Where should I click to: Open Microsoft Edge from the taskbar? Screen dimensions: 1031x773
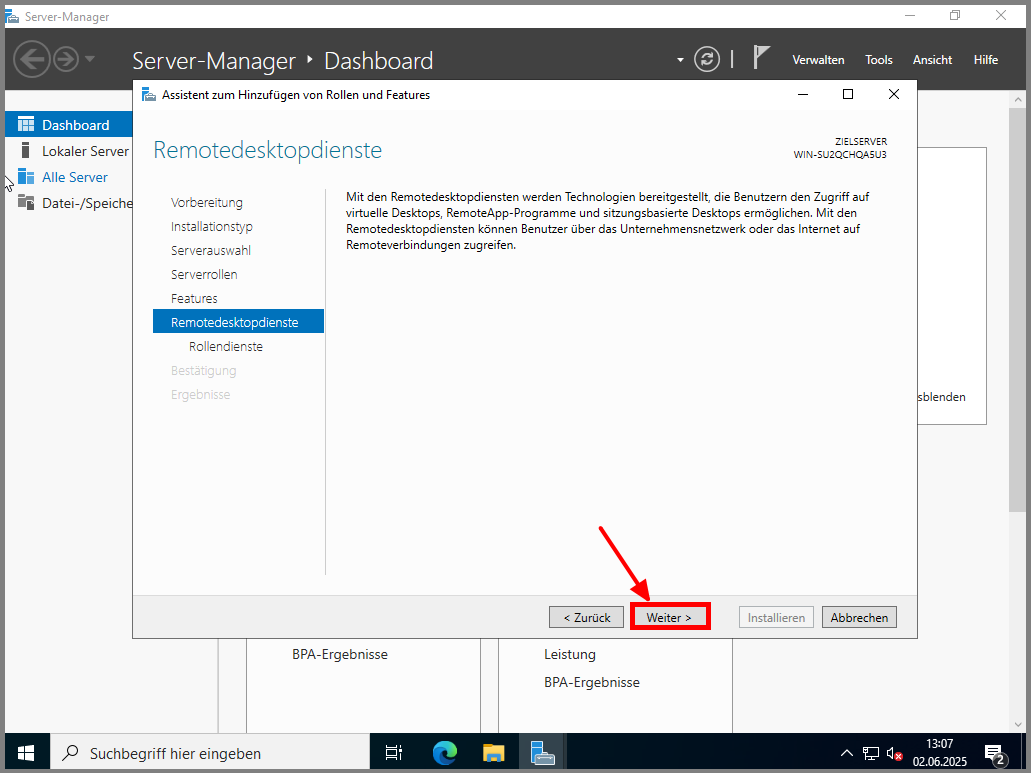pyautogui.click(x=444, y=753)
